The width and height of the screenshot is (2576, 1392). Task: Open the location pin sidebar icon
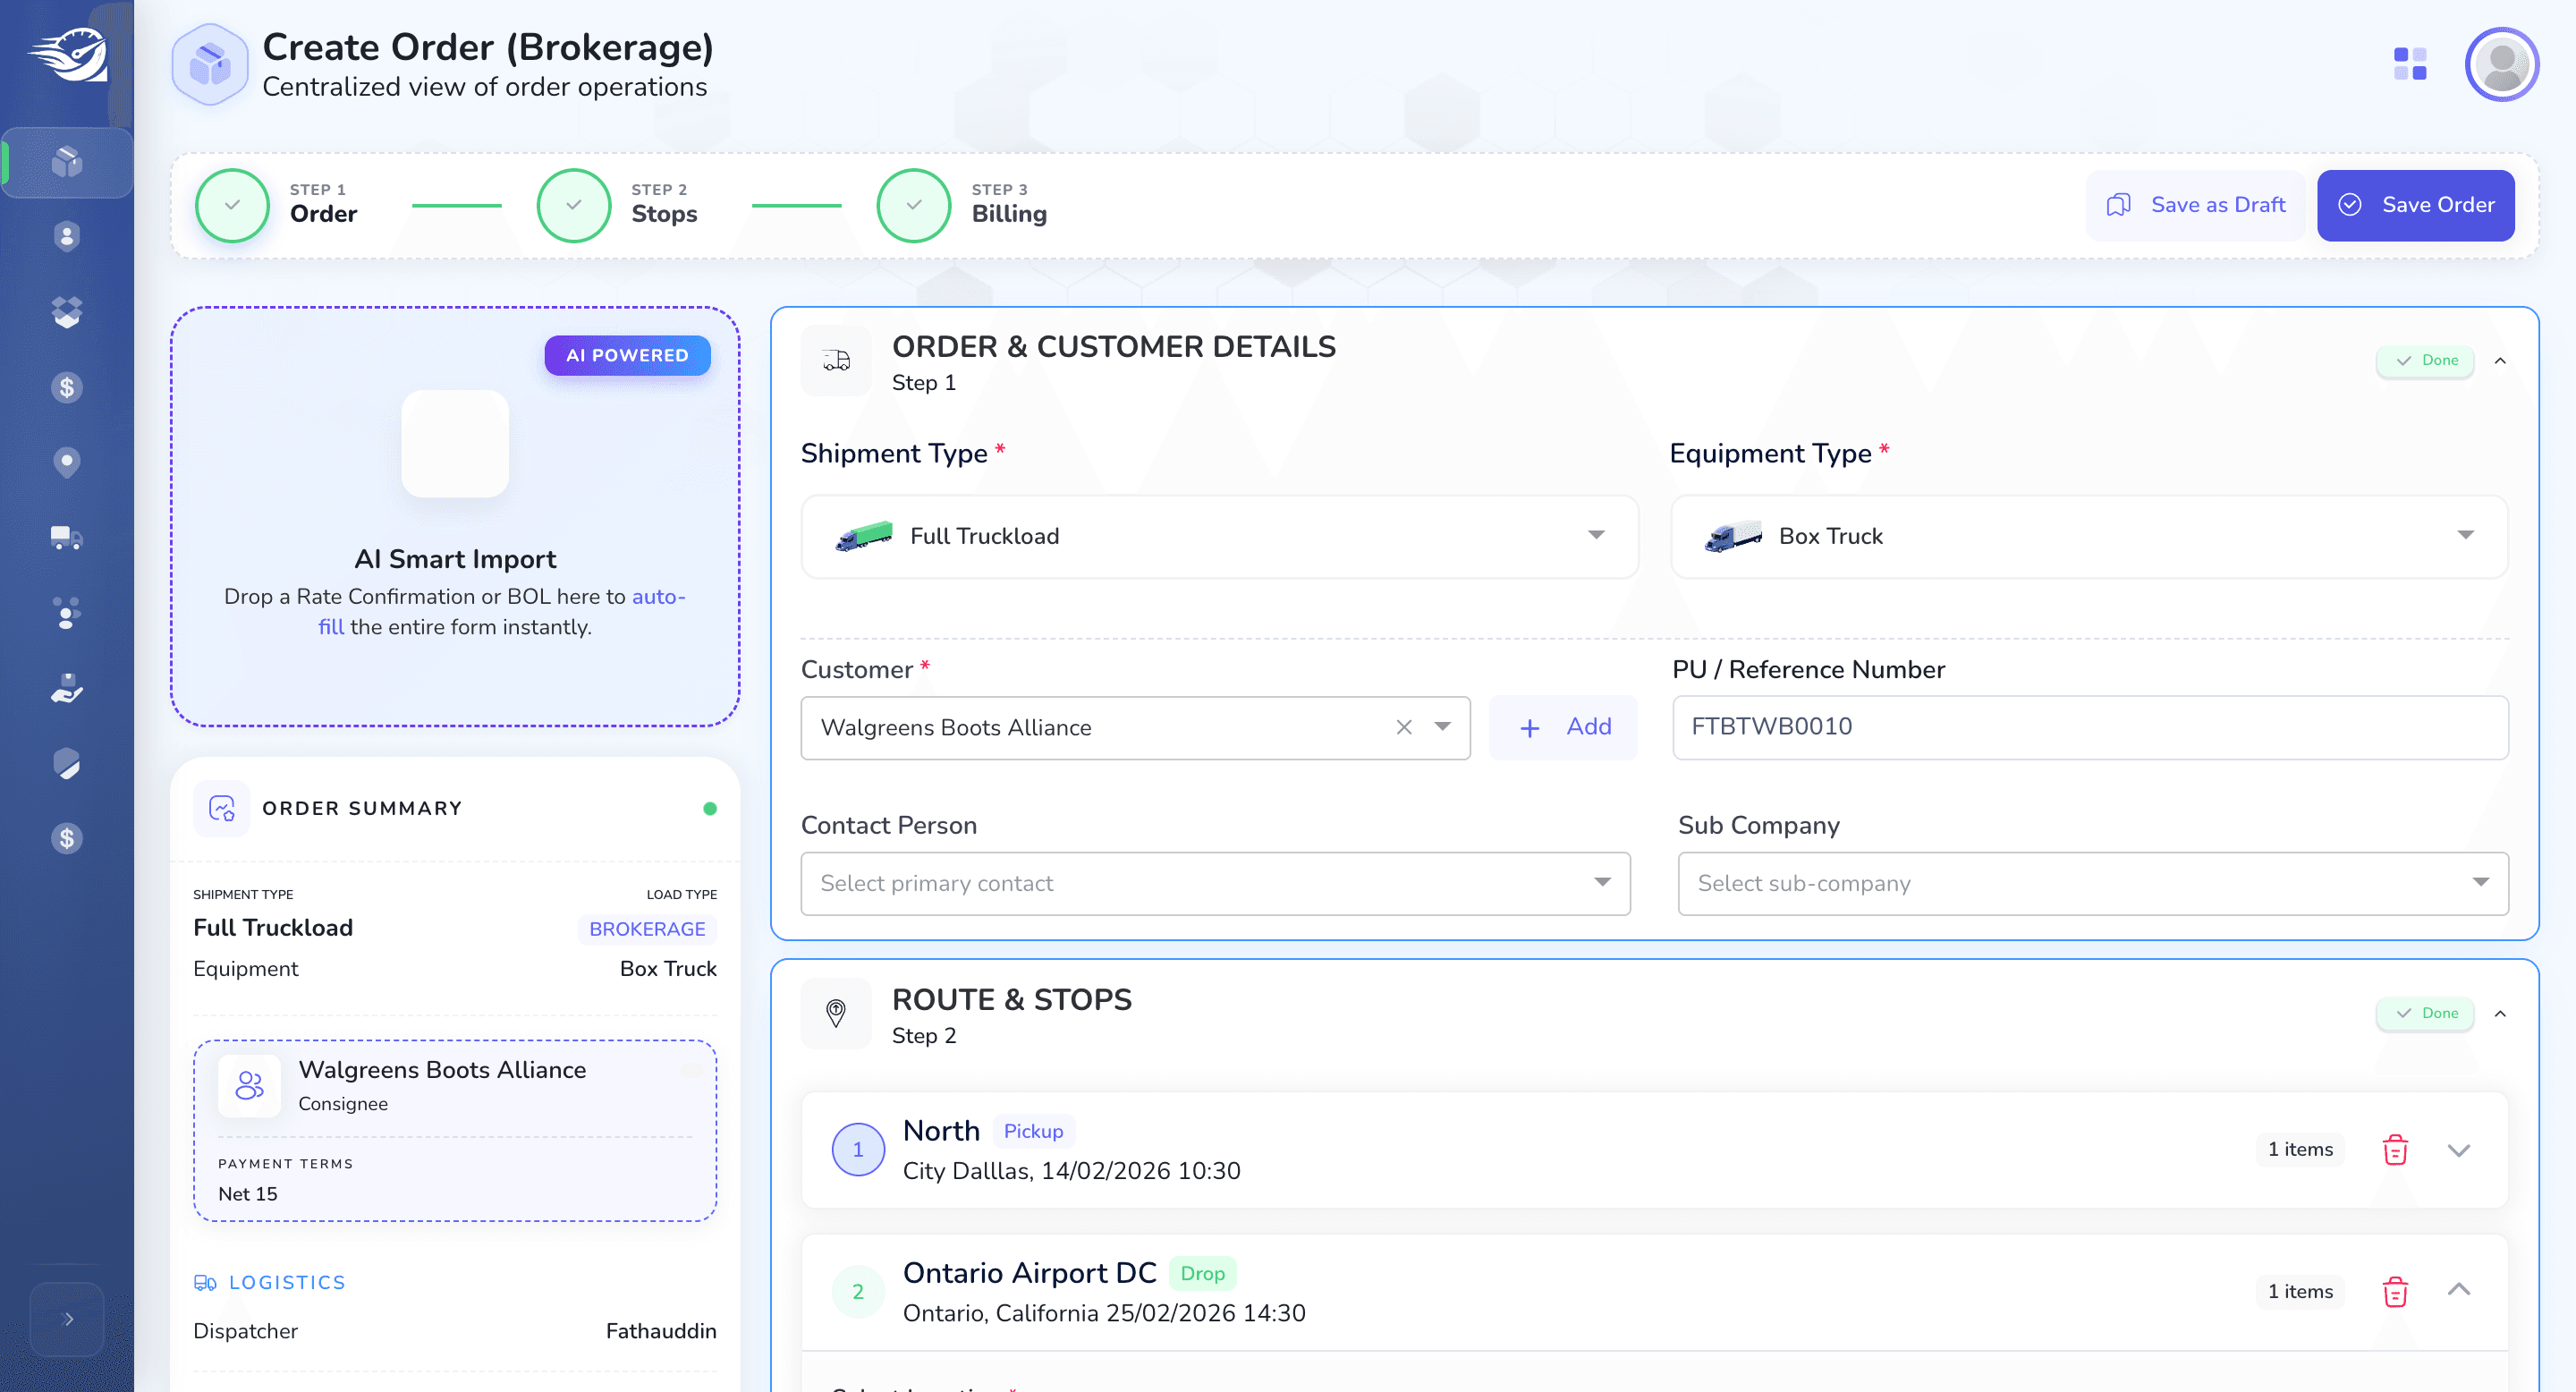(x=66, y=462)
